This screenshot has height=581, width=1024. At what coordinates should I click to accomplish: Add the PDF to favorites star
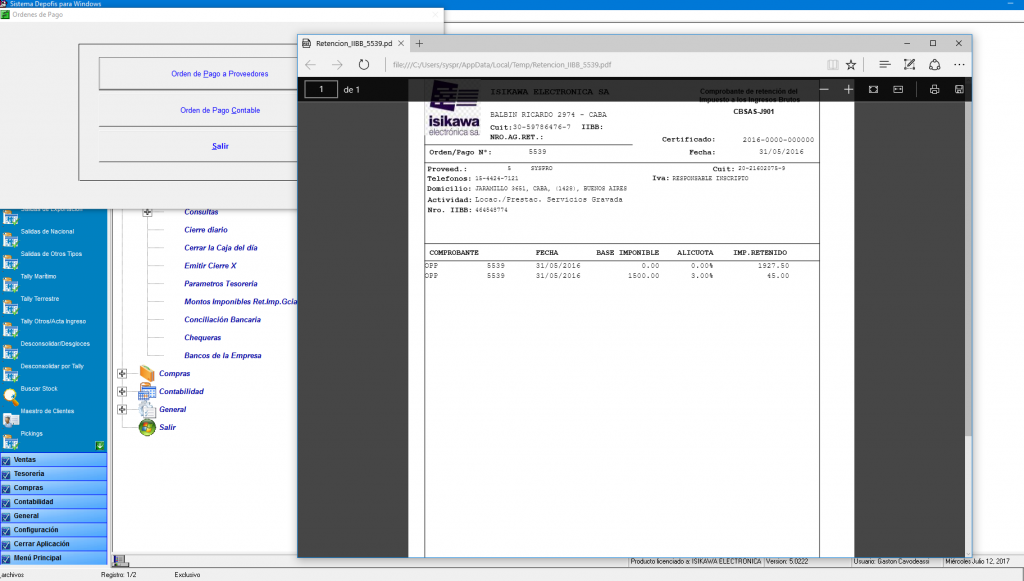coord(851,65)
